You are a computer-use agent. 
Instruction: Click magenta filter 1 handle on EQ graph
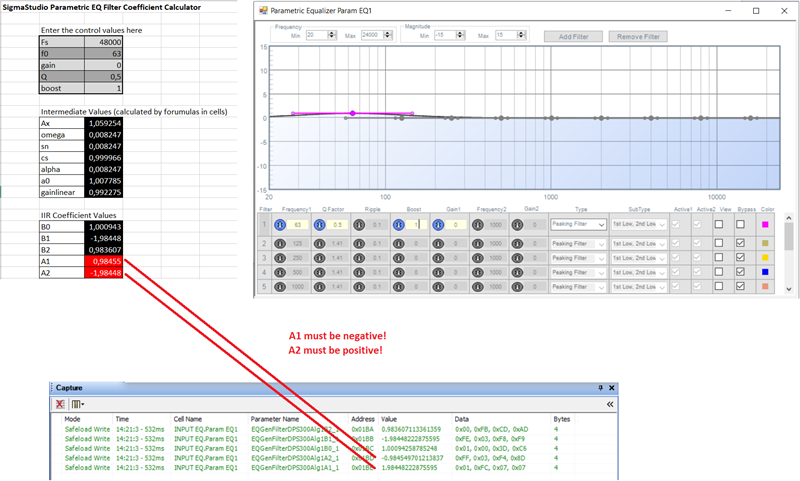coord(353,113)
